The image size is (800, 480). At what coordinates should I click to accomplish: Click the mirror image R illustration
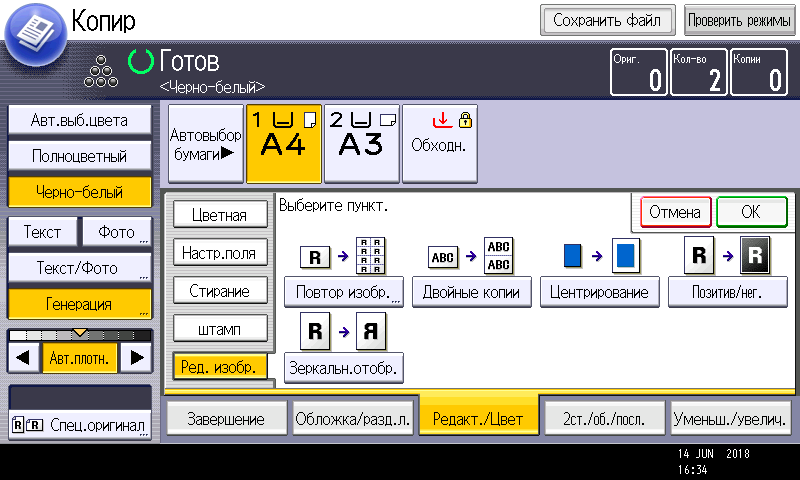pos(343,332)
